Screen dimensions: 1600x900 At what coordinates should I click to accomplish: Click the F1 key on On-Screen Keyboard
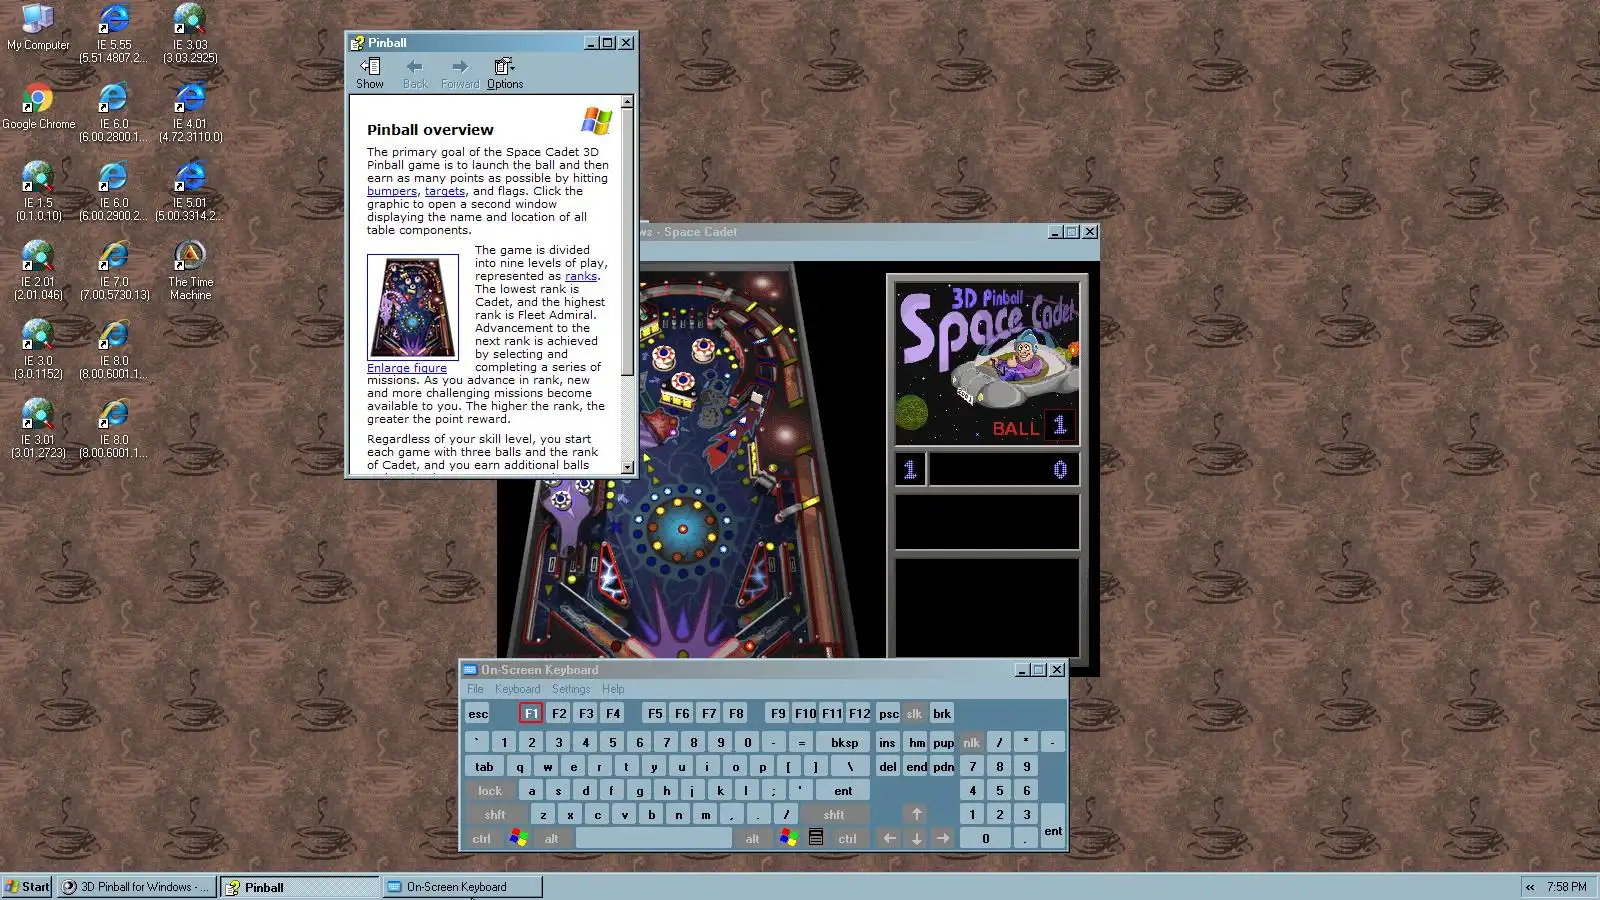531,713
